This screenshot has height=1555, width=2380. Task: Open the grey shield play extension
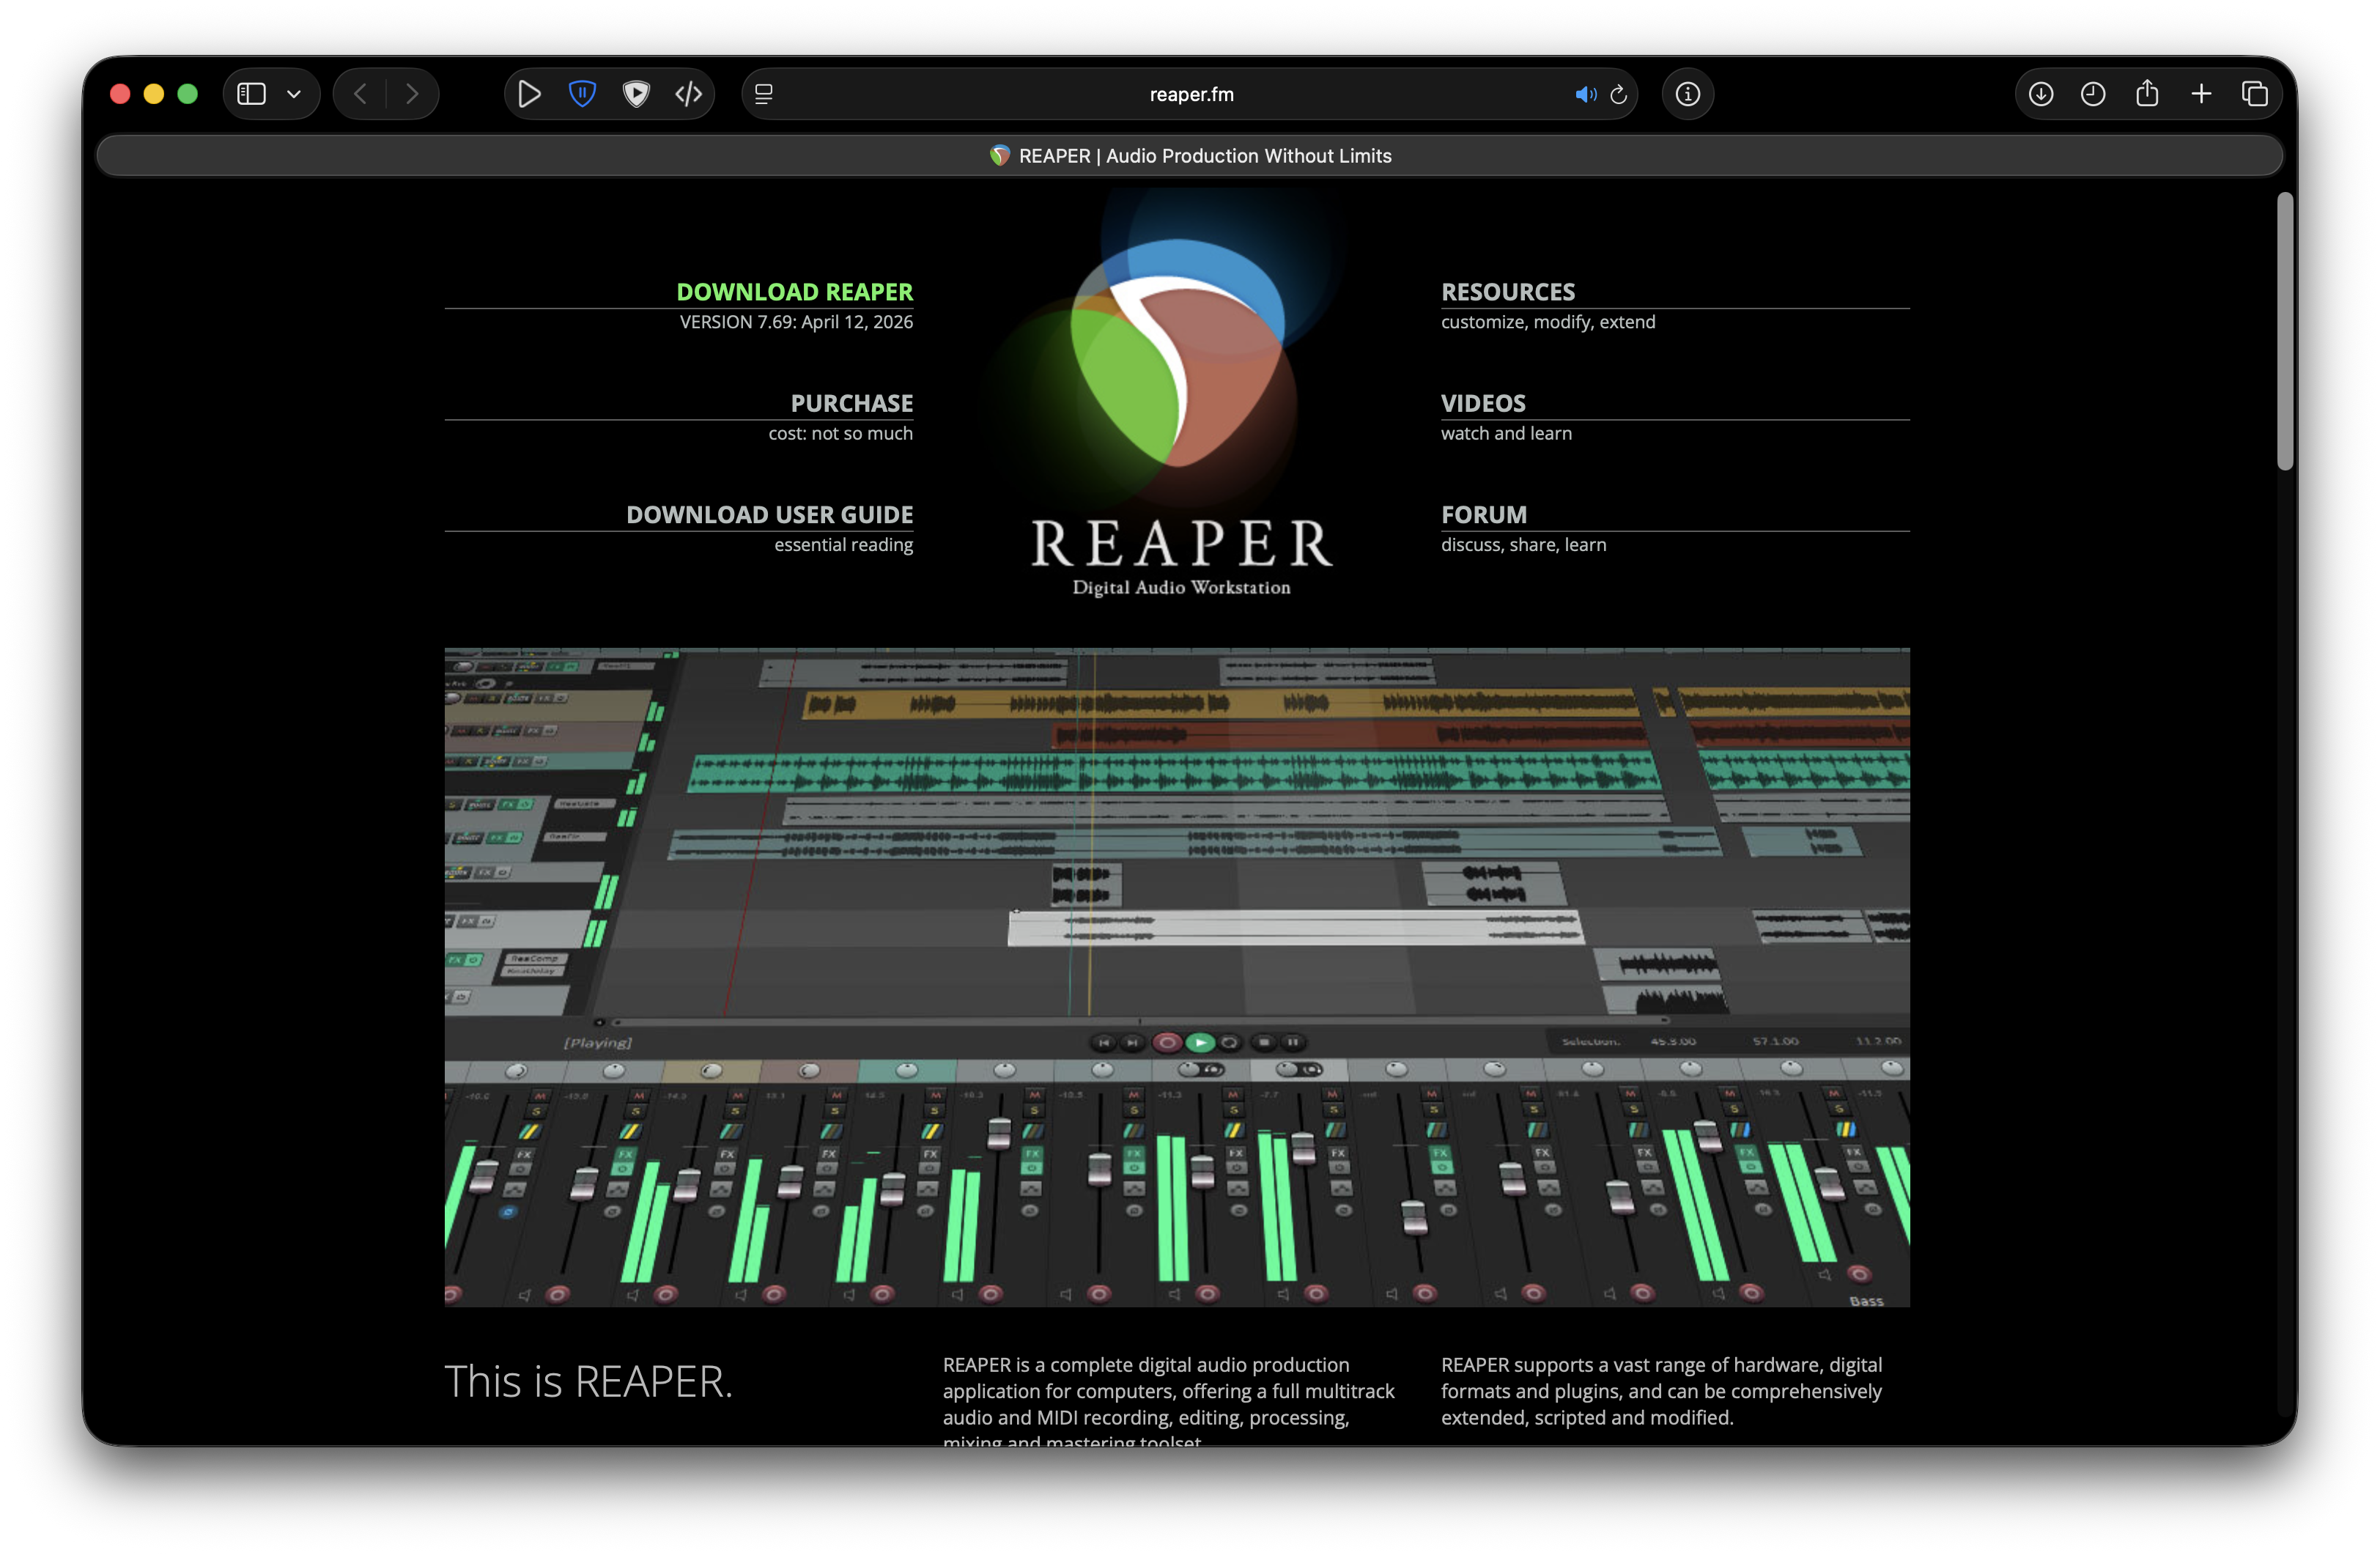[636, 94]
